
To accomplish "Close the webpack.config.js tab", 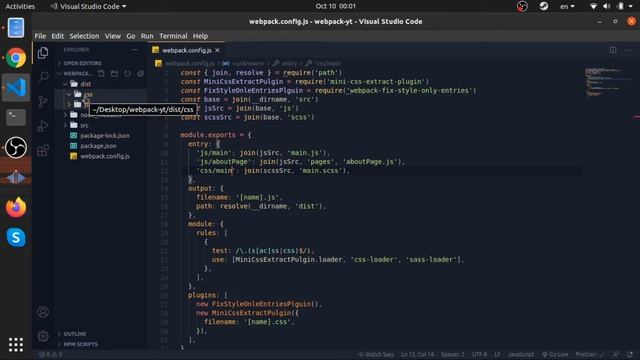I will [x=218, y=50].
